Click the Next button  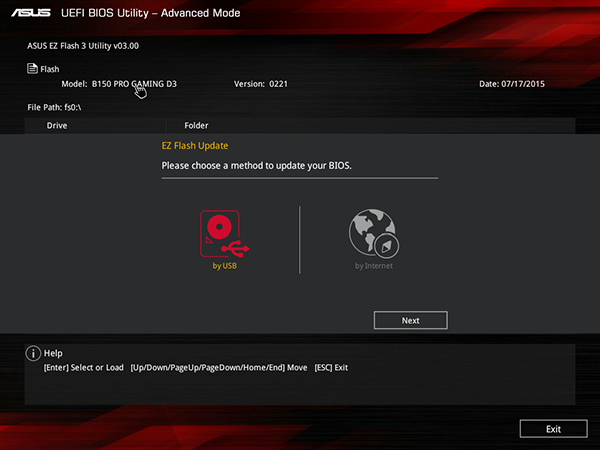pos(411,320)
